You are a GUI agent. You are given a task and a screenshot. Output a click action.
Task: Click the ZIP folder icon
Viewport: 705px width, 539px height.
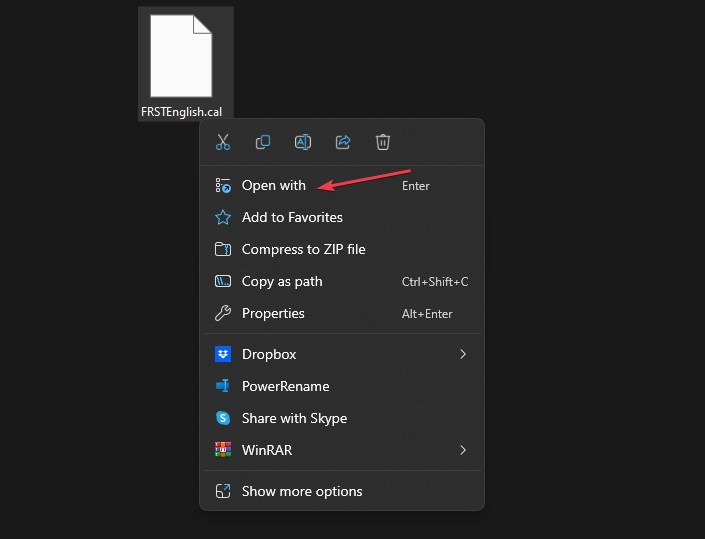[x=223, y=249]
